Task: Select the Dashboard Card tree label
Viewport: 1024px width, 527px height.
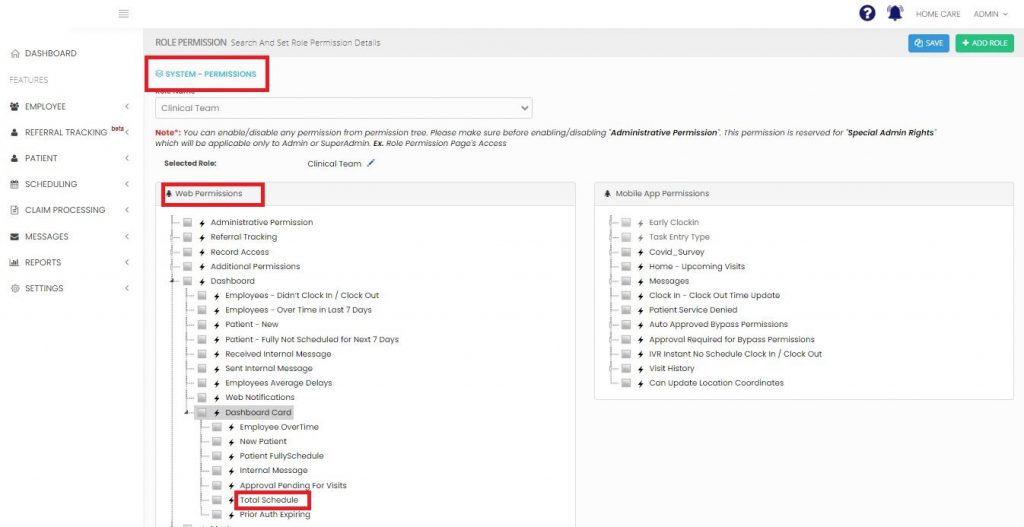Action: point(259,413)
